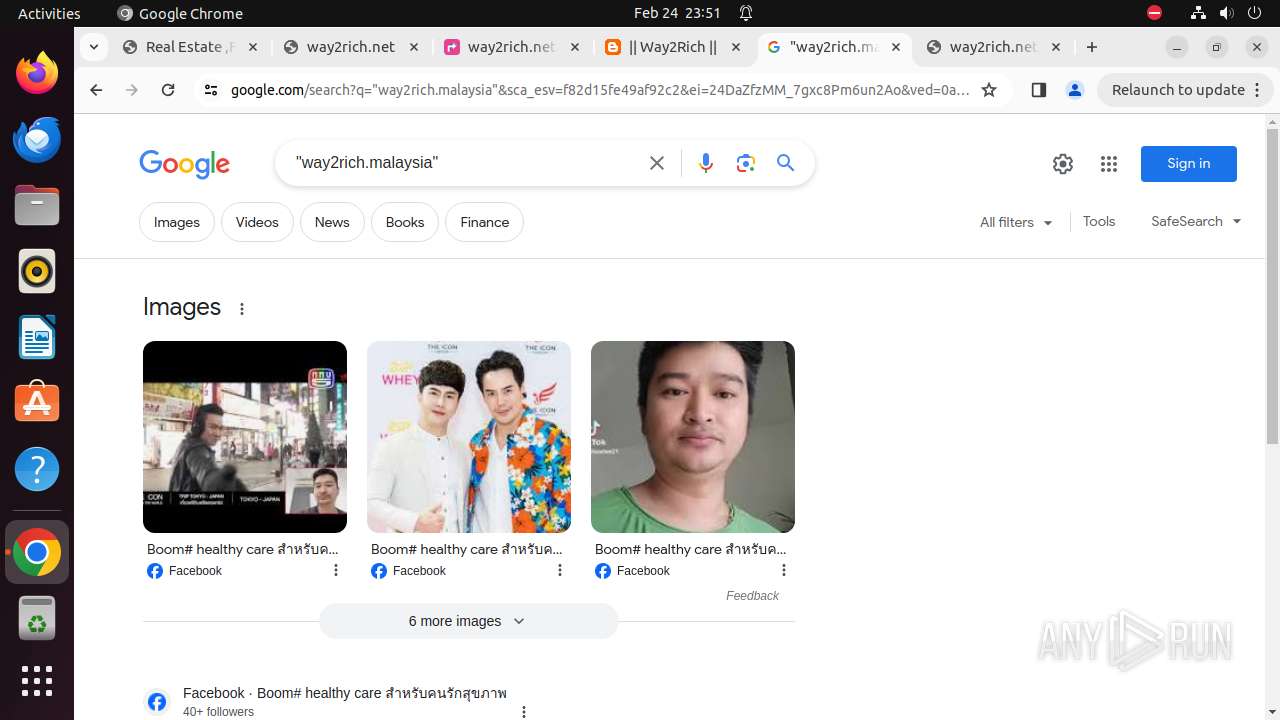Open man in green shirt thumbnail
The width and height of the screenshot is (1280, 720).
tap(693, 437)
